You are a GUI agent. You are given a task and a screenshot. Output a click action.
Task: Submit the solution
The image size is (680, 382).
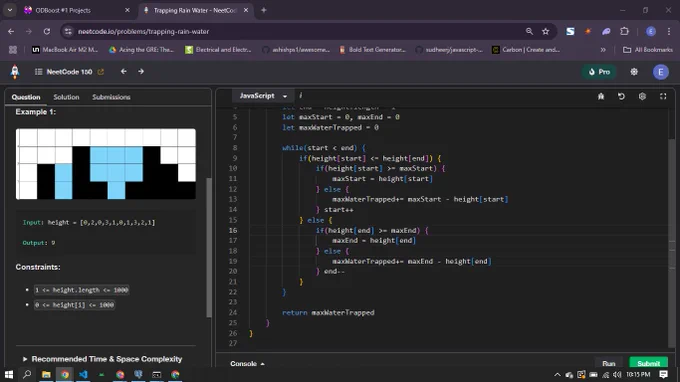tap(648, 363)
